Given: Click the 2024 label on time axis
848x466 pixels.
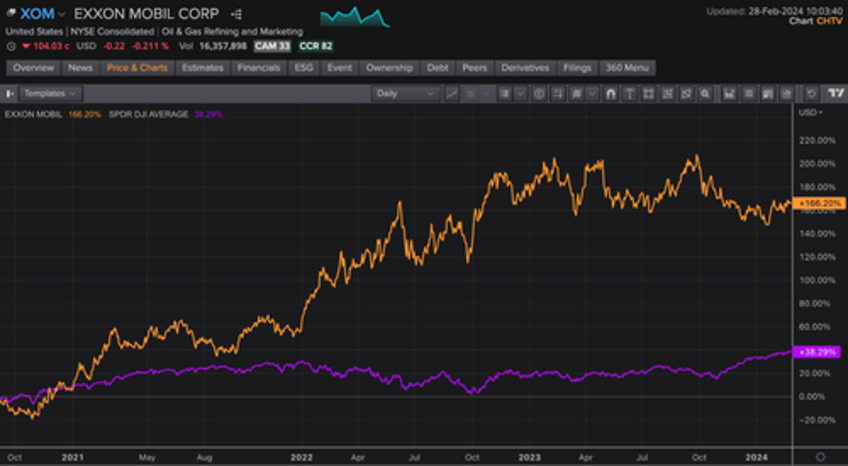Looking at the screenshot, I should (x=756, y=457).
